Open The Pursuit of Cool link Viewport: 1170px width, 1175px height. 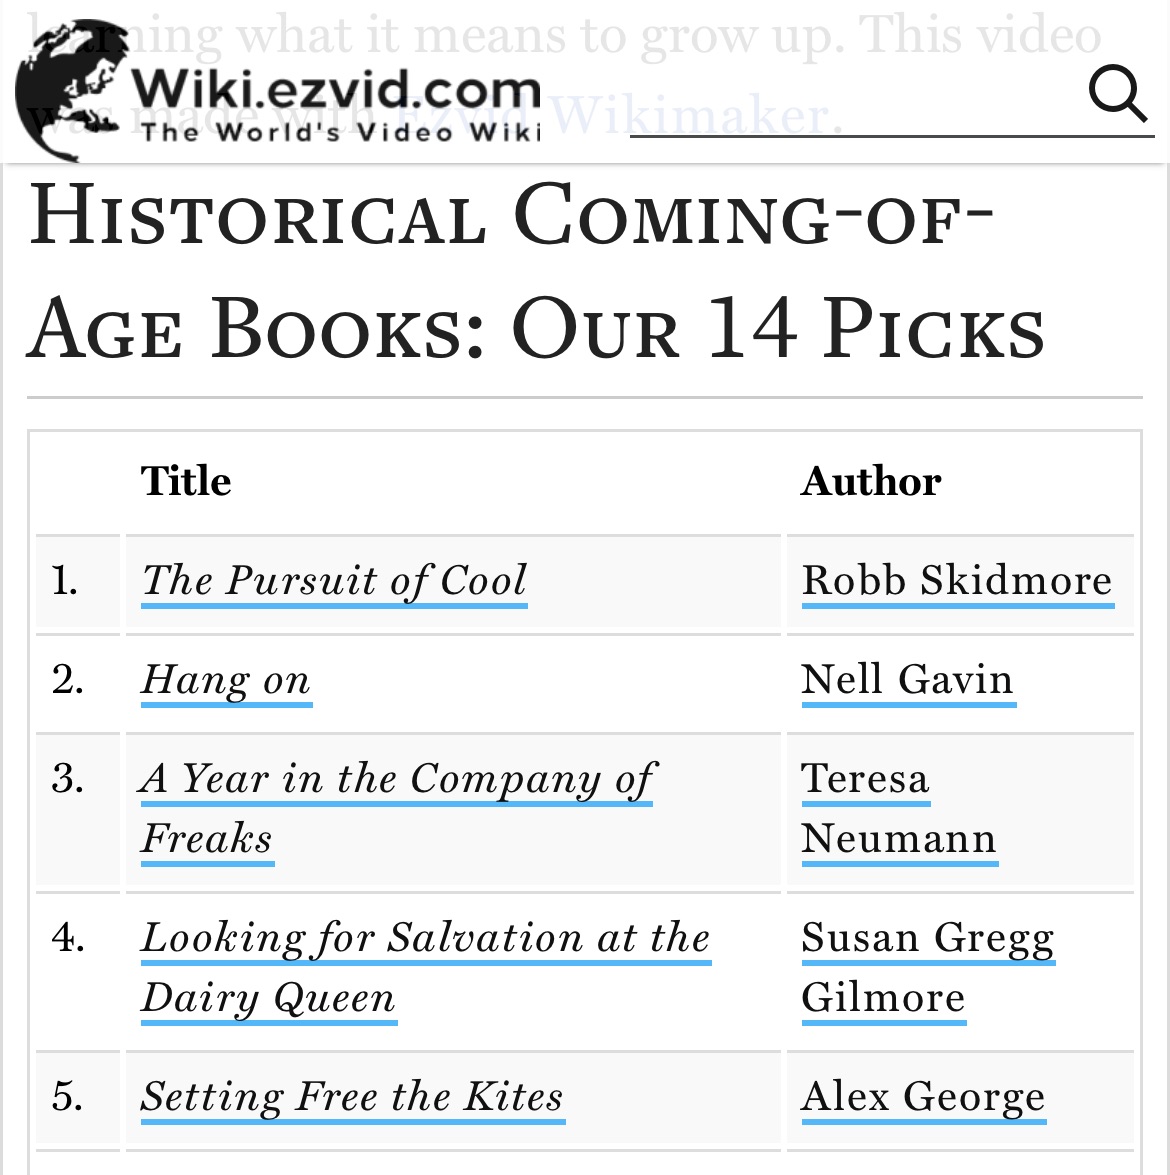coord(334,581)
